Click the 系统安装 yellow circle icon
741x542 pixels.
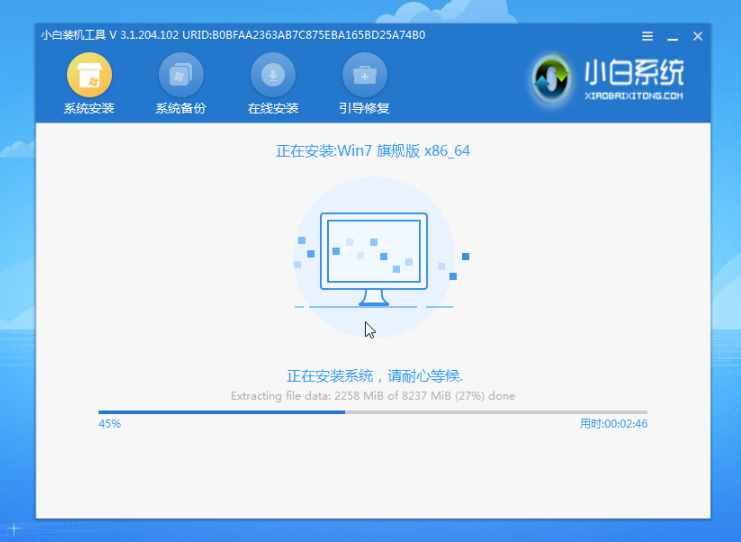[89, 75]
